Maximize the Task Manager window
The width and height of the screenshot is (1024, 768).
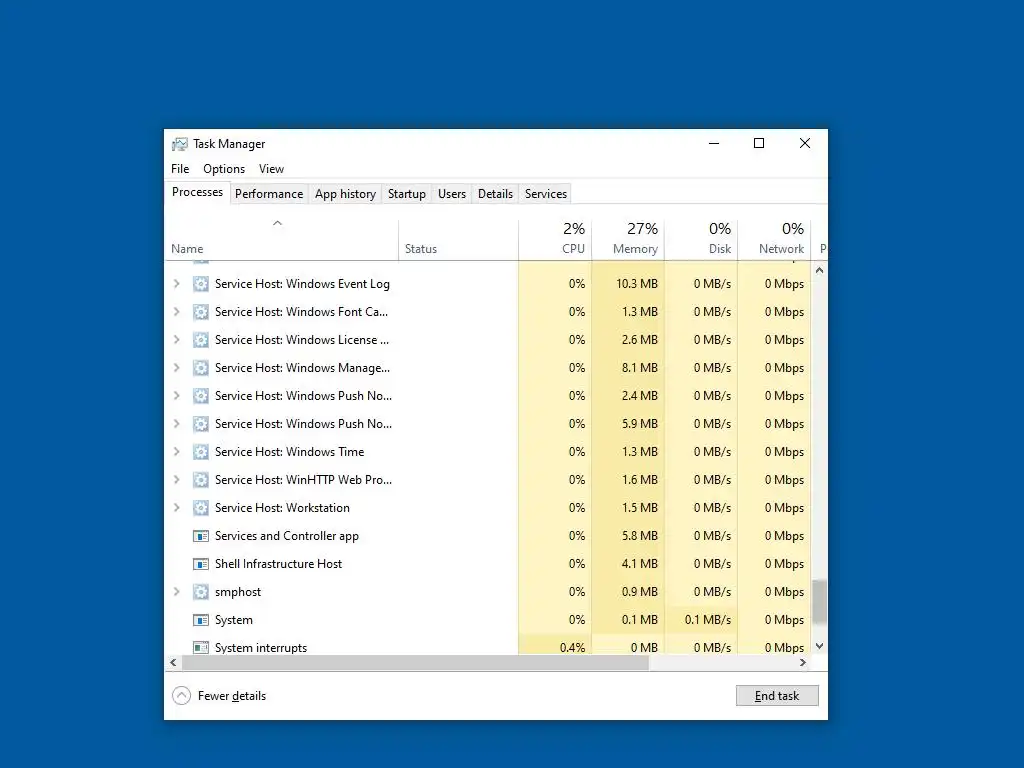pyautogui.click(x=759, y=144)
